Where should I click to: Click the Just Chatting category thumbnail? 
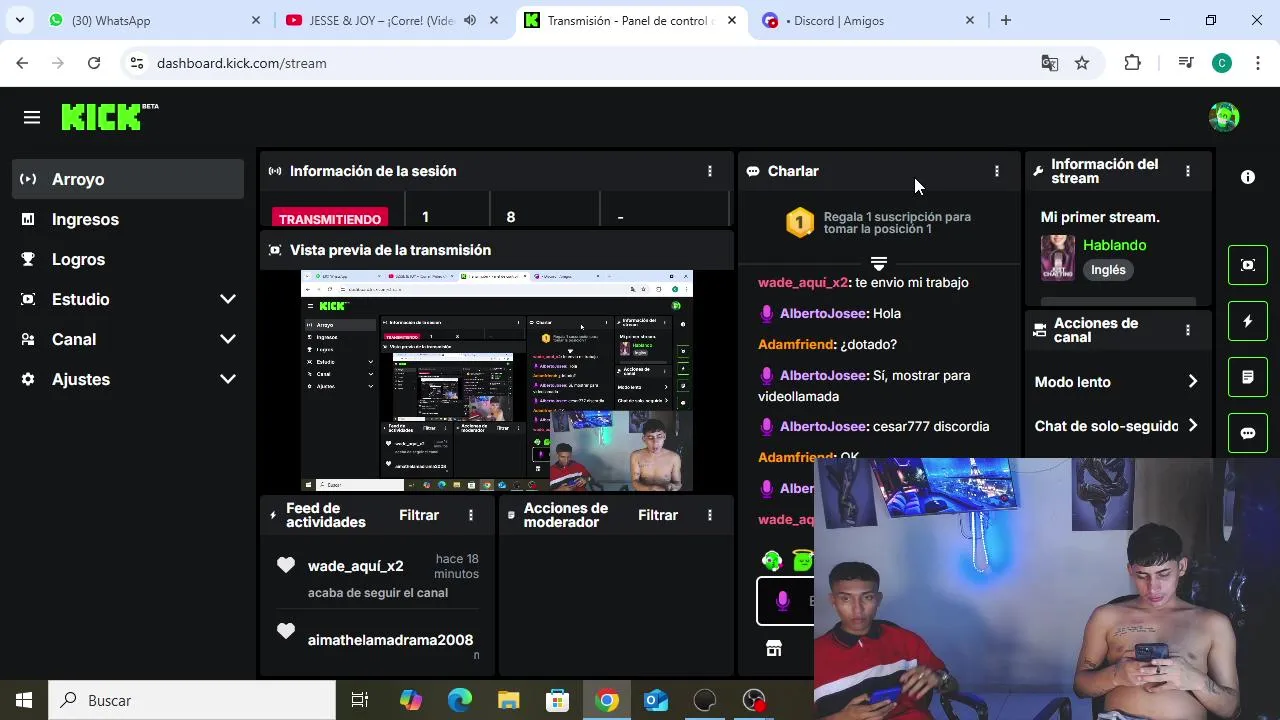[1058, 258]
